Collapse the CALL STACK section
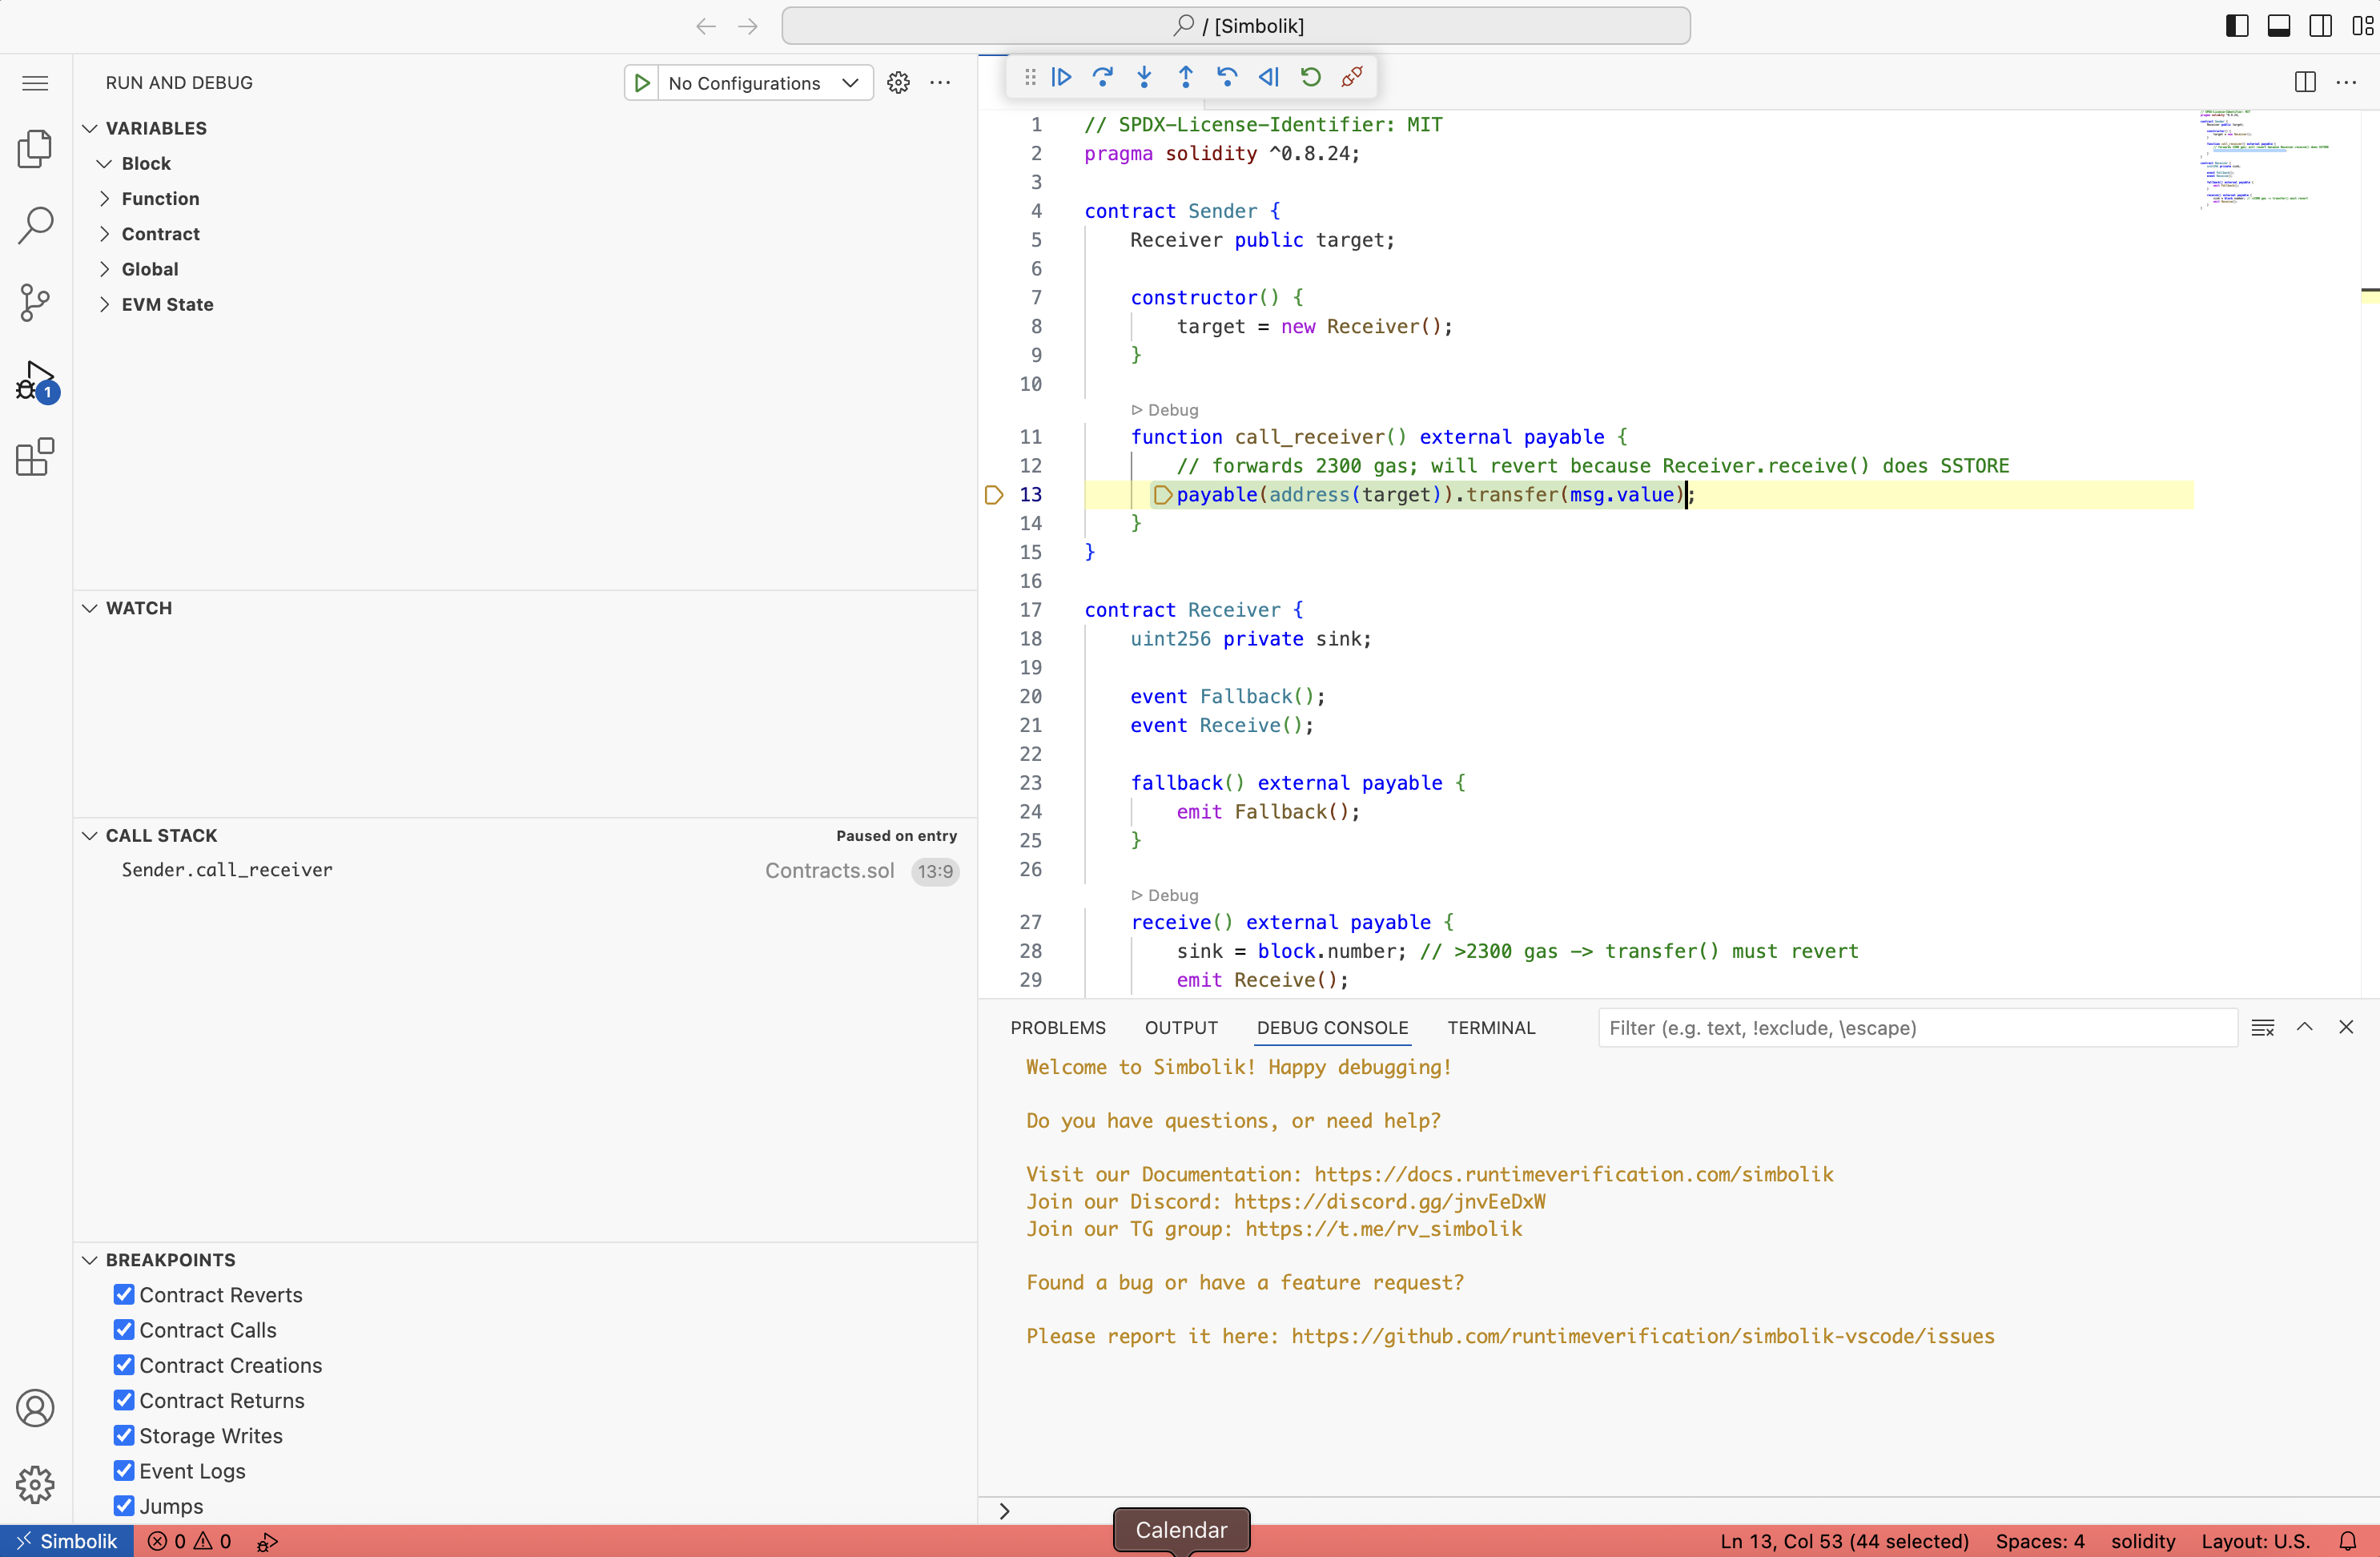The image size is (2380, 1557). pos(90,836)
